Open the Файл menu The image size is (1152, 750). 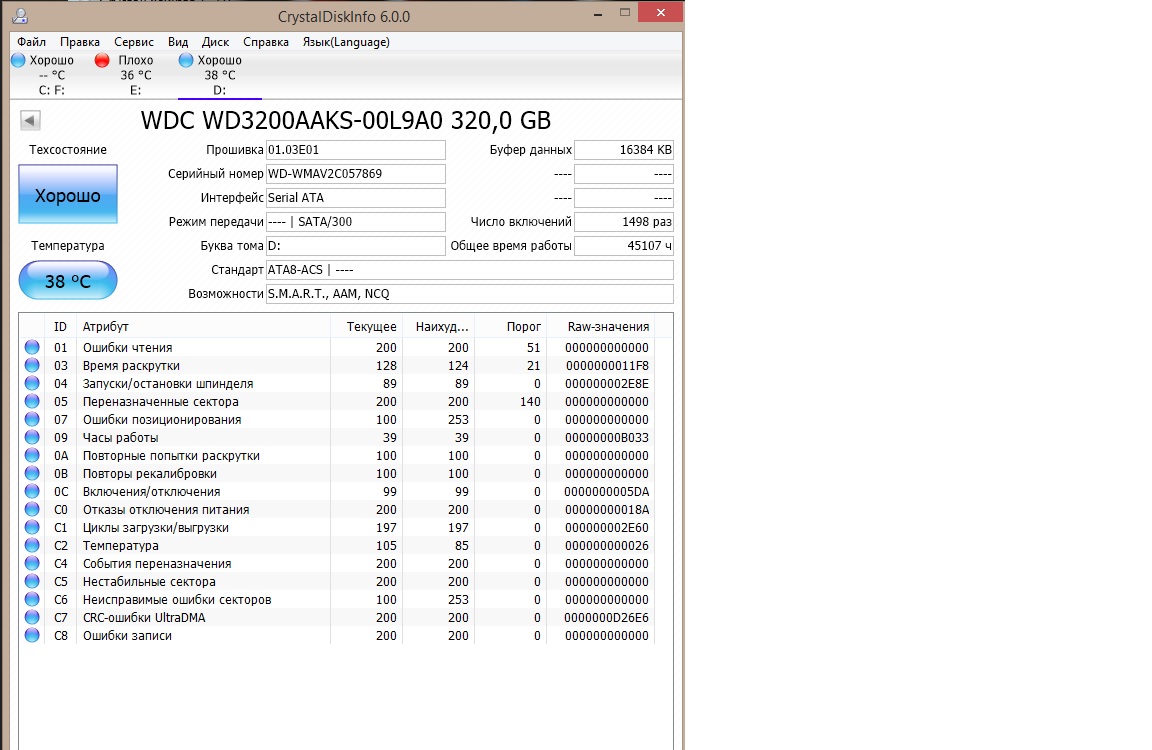[32, 42]
